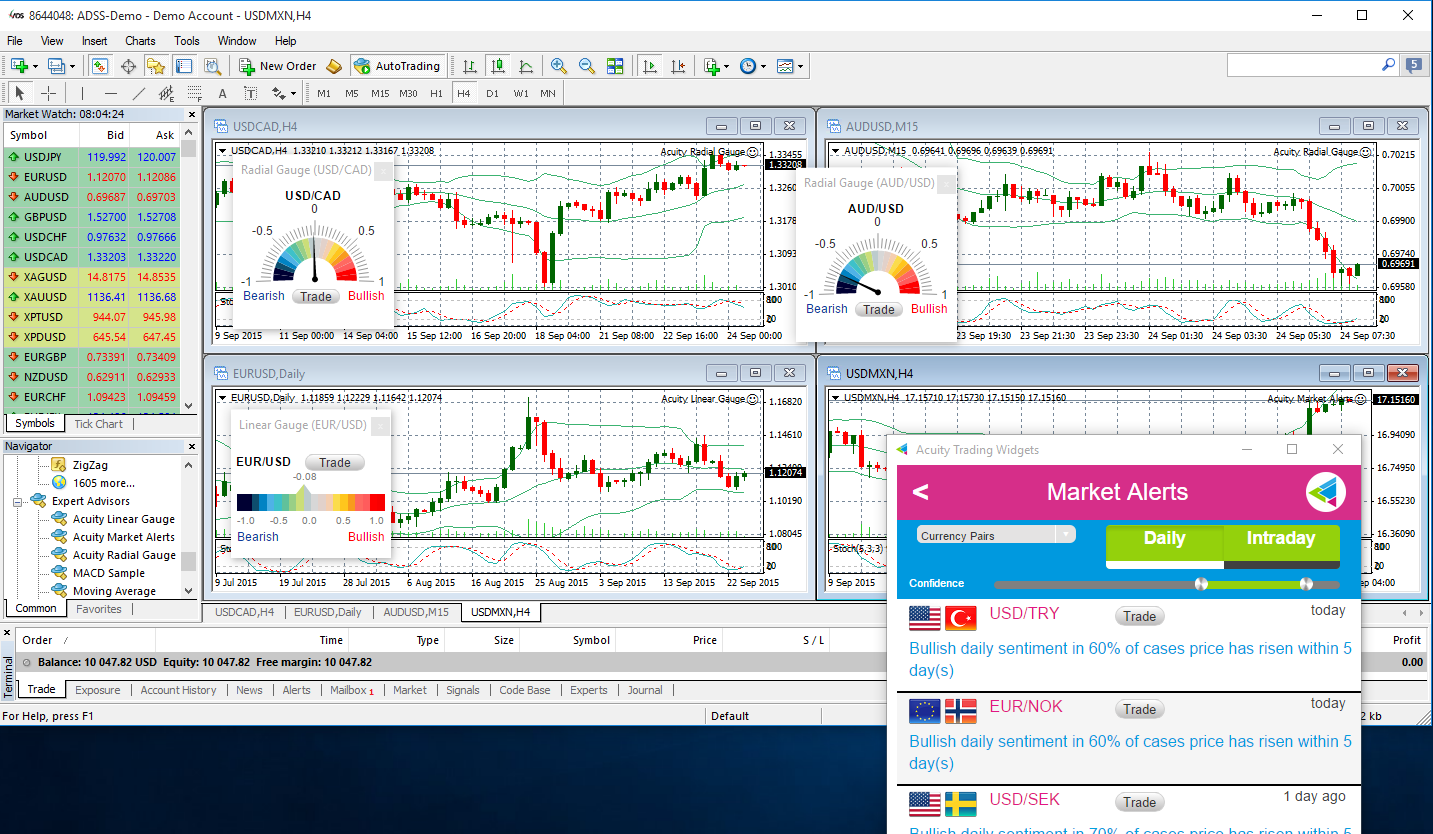The width and height of the screenshot is (1433, 834).
Task: Open the Periodicity clock dropdown arrow
Action: click(763, 67)
